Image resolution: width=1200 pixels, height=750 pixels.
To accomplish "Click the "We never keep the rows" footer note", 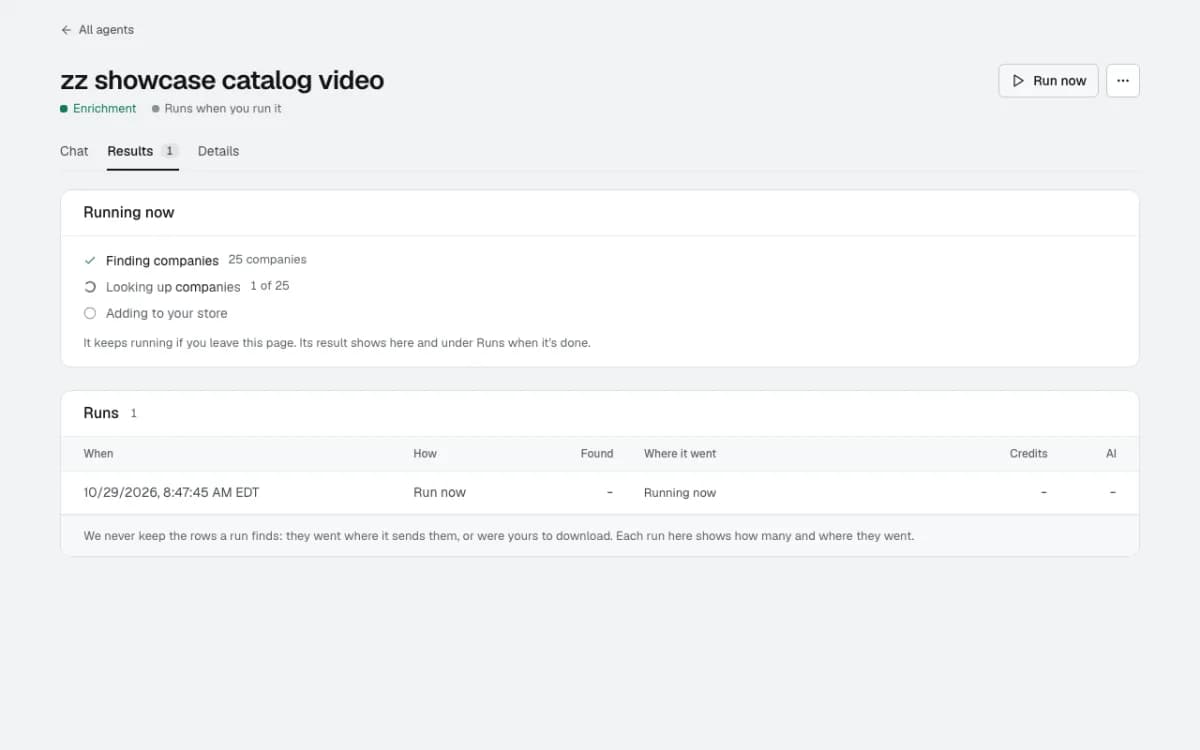I will [499, 536].
